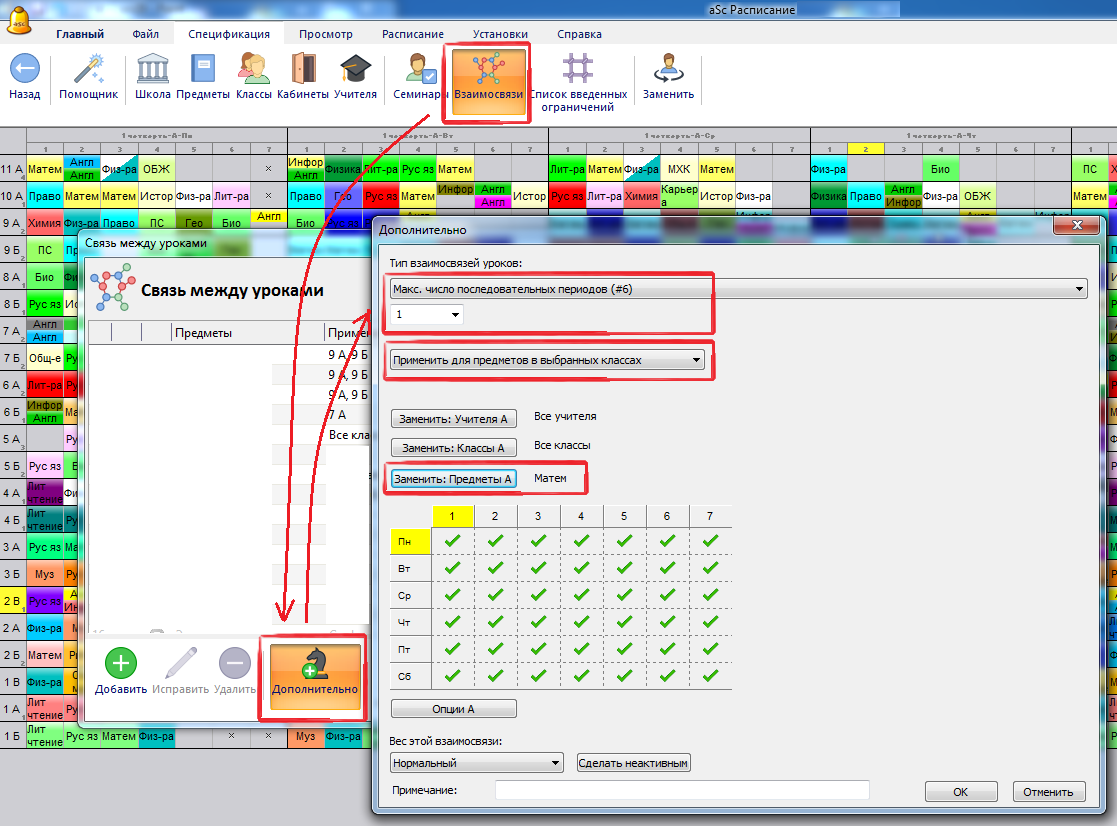Switch to the Просмотр ribbon tab
This screenshot has height=826, width=1117.
pos(325,34)
